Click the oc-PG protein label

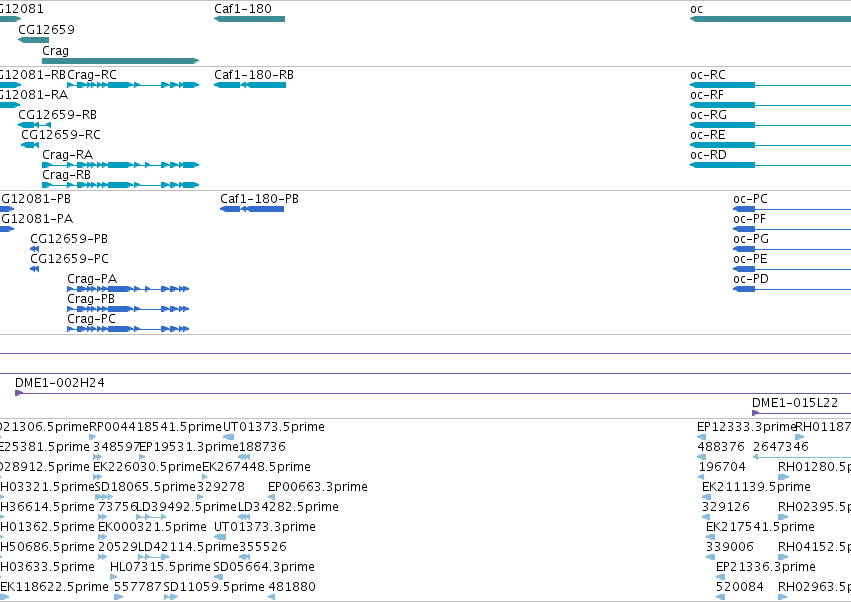coord(751,239)
